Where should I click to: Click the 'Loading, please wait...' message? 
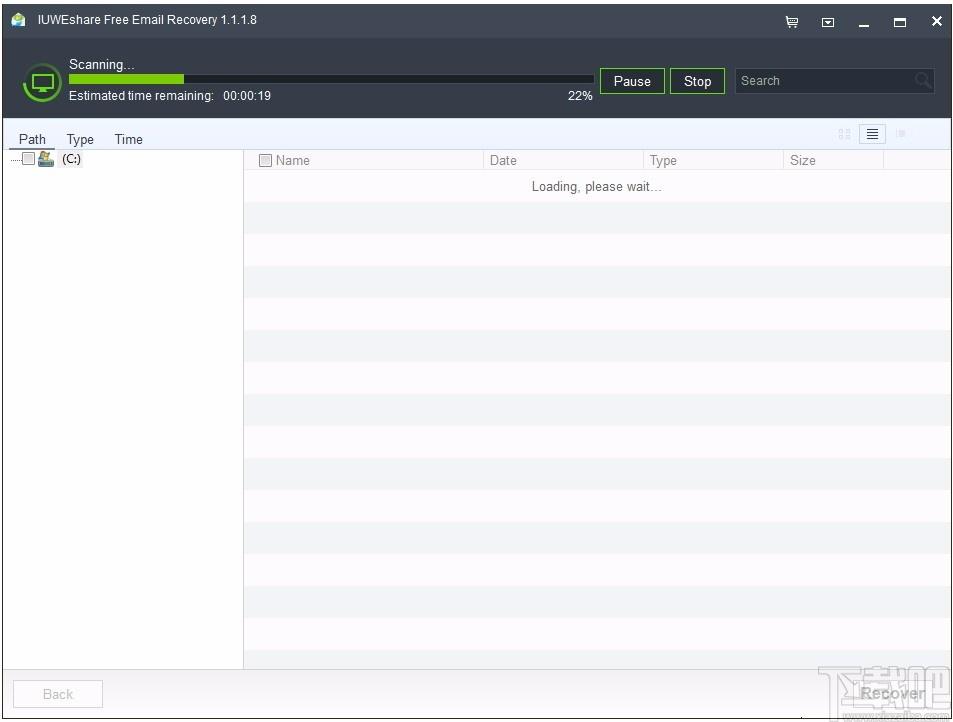pyautogui.click(x=596, y=187)
